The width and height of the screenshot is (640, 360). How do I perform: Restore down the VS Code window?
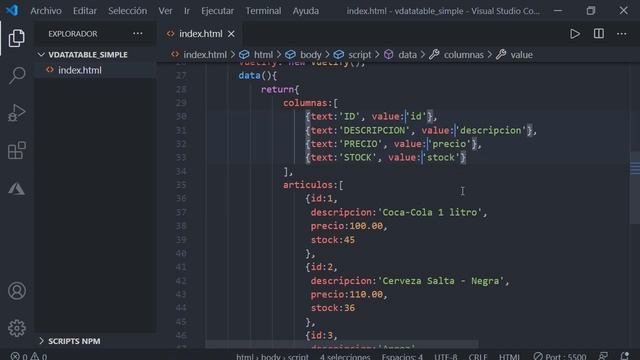point(591,11)
